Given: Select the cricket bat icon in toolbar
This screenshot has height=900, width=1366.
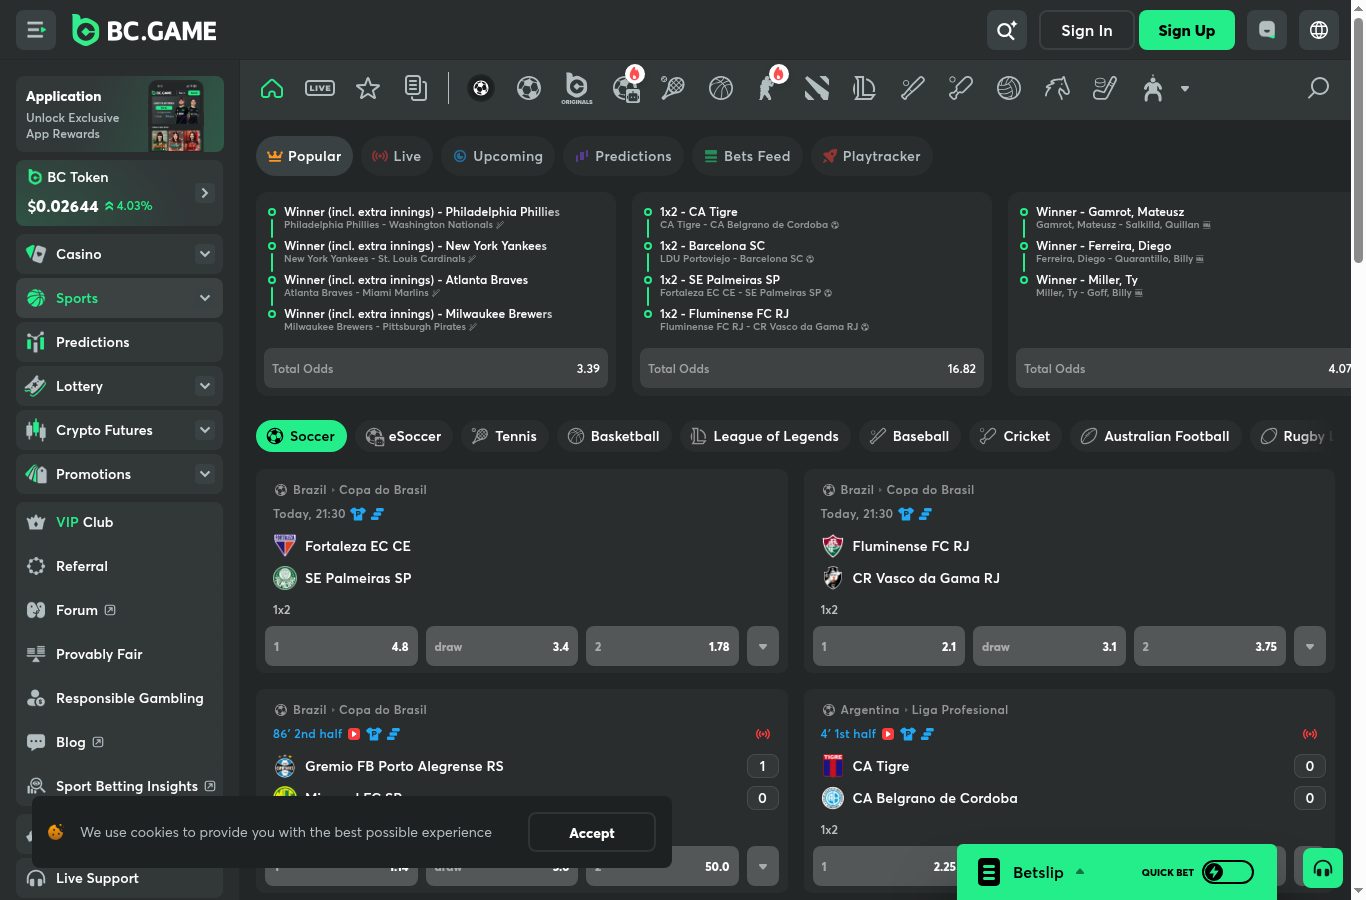Looking at the screenshot, I should coord(960,88).
